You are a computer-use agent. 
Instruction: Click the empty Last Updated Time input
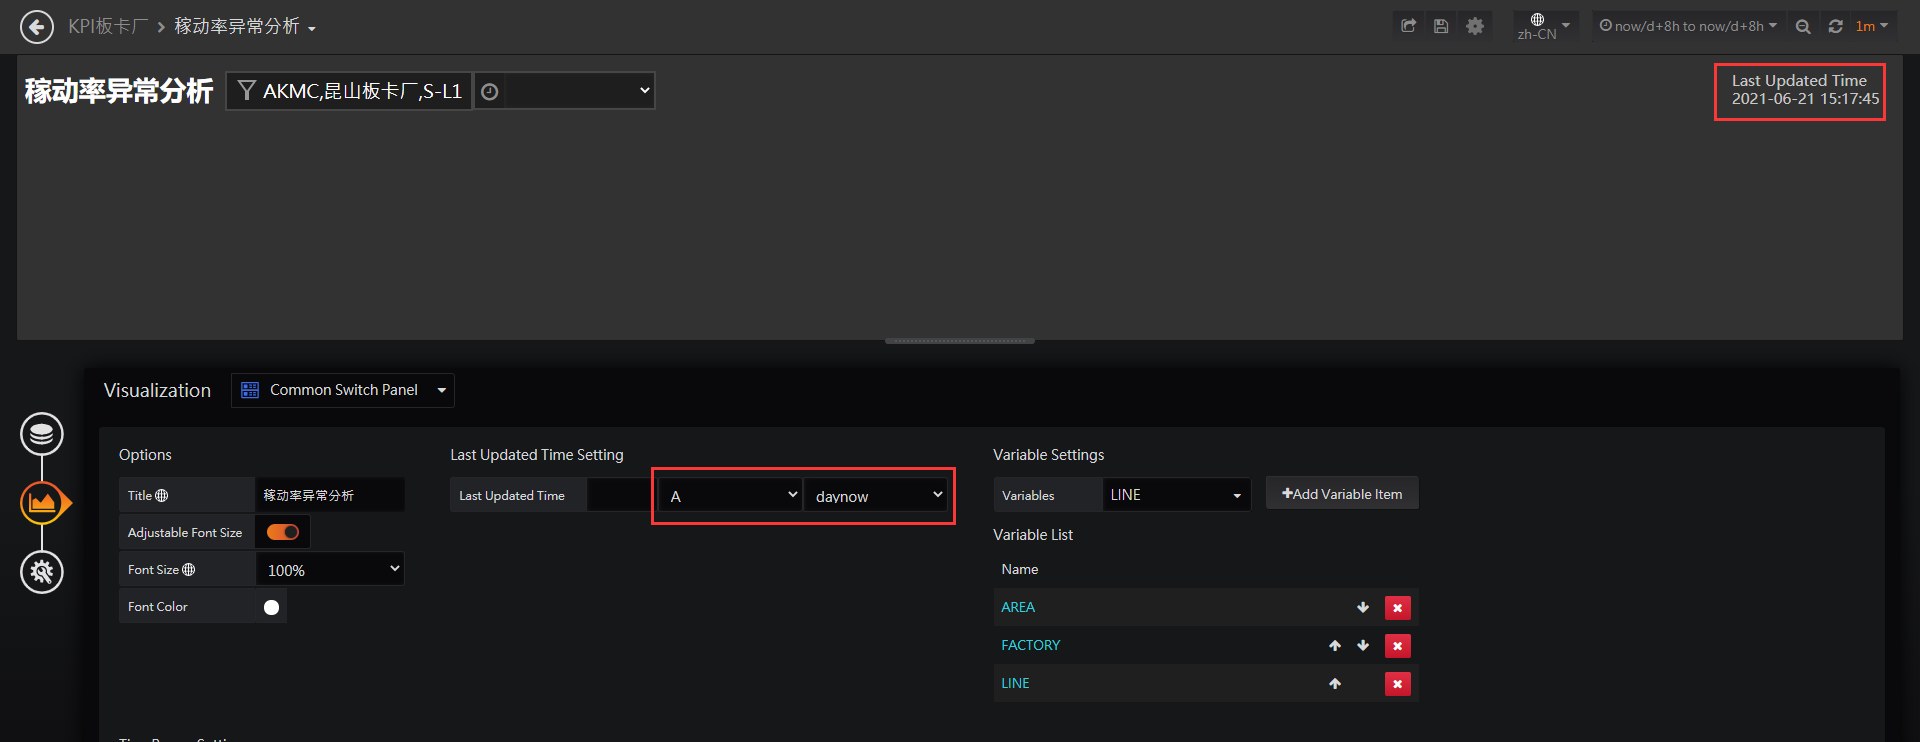tap(620, 495)
